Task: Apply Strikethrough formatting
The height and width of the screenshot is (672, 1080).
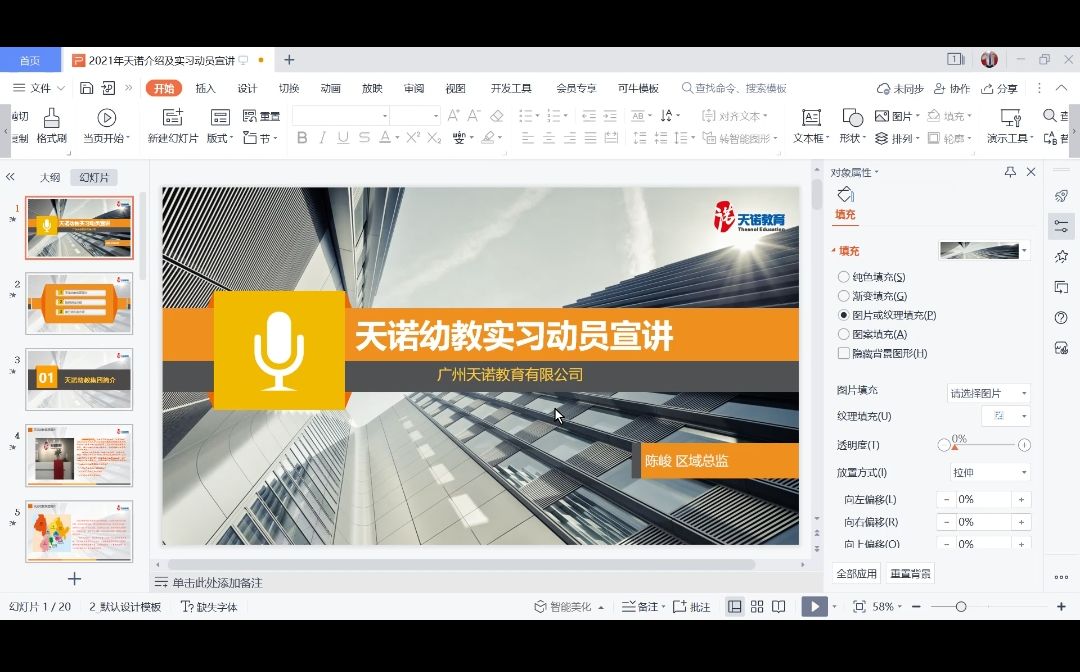Action: 364,138
